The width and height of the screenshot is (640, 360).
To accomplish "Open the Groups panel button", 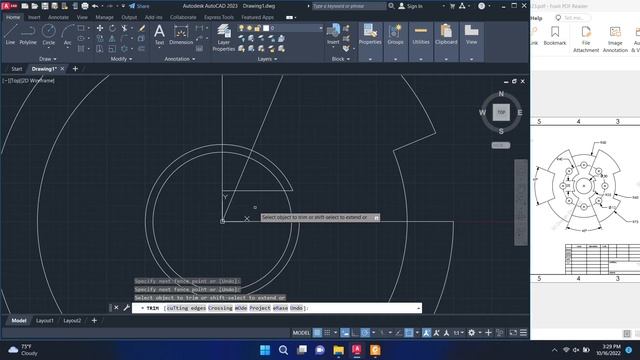I will click(395, 34).
